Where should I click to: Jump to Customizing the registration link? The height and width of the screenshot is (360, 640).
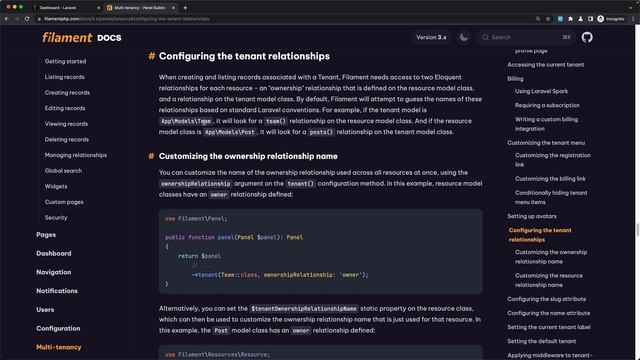(x=552, y=160)
